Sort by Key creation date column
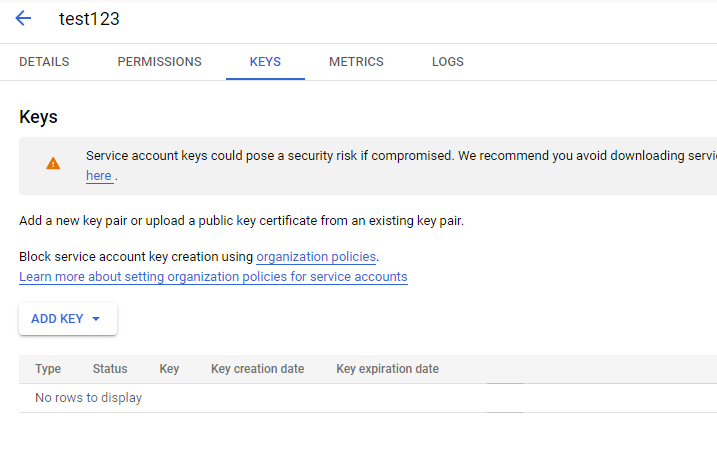 pyautogui.click(x=257, y=369)
